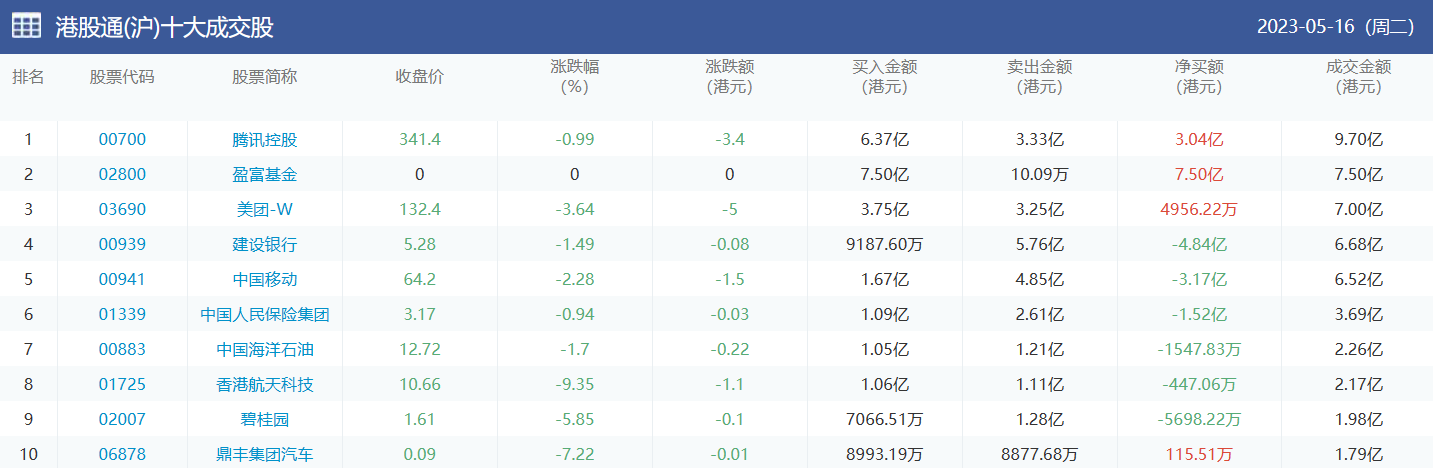This screenshot has height=468, width=1433.
Task: Click stock code 00939
Action: click(x=122, y=244)
